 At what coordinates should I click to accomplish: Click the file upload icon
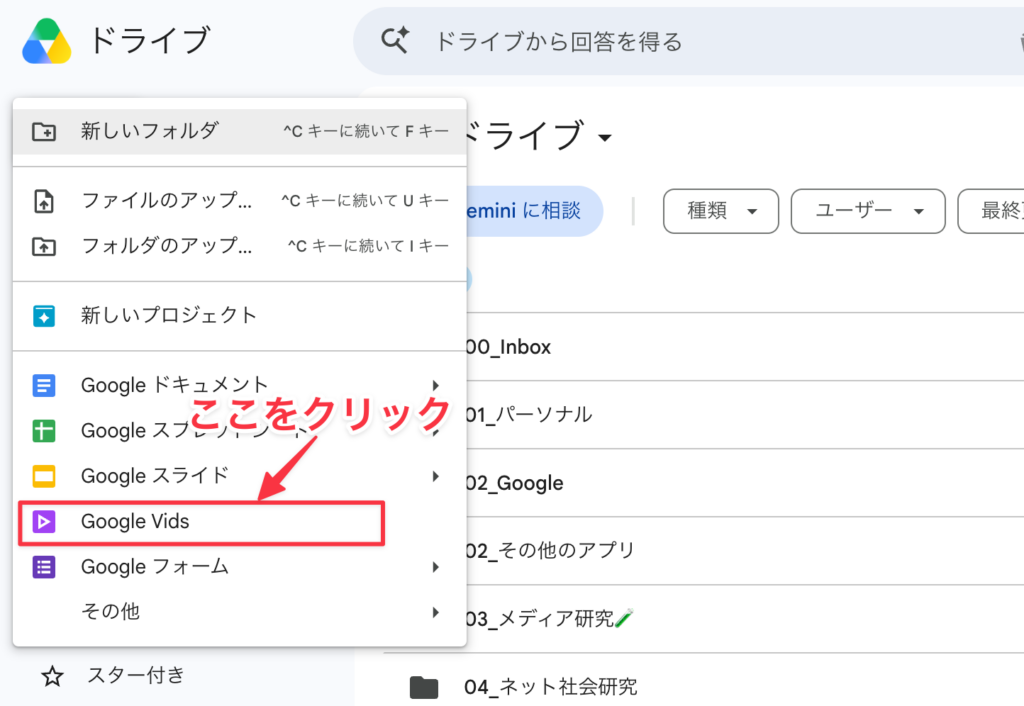click(x=44, y=201)
